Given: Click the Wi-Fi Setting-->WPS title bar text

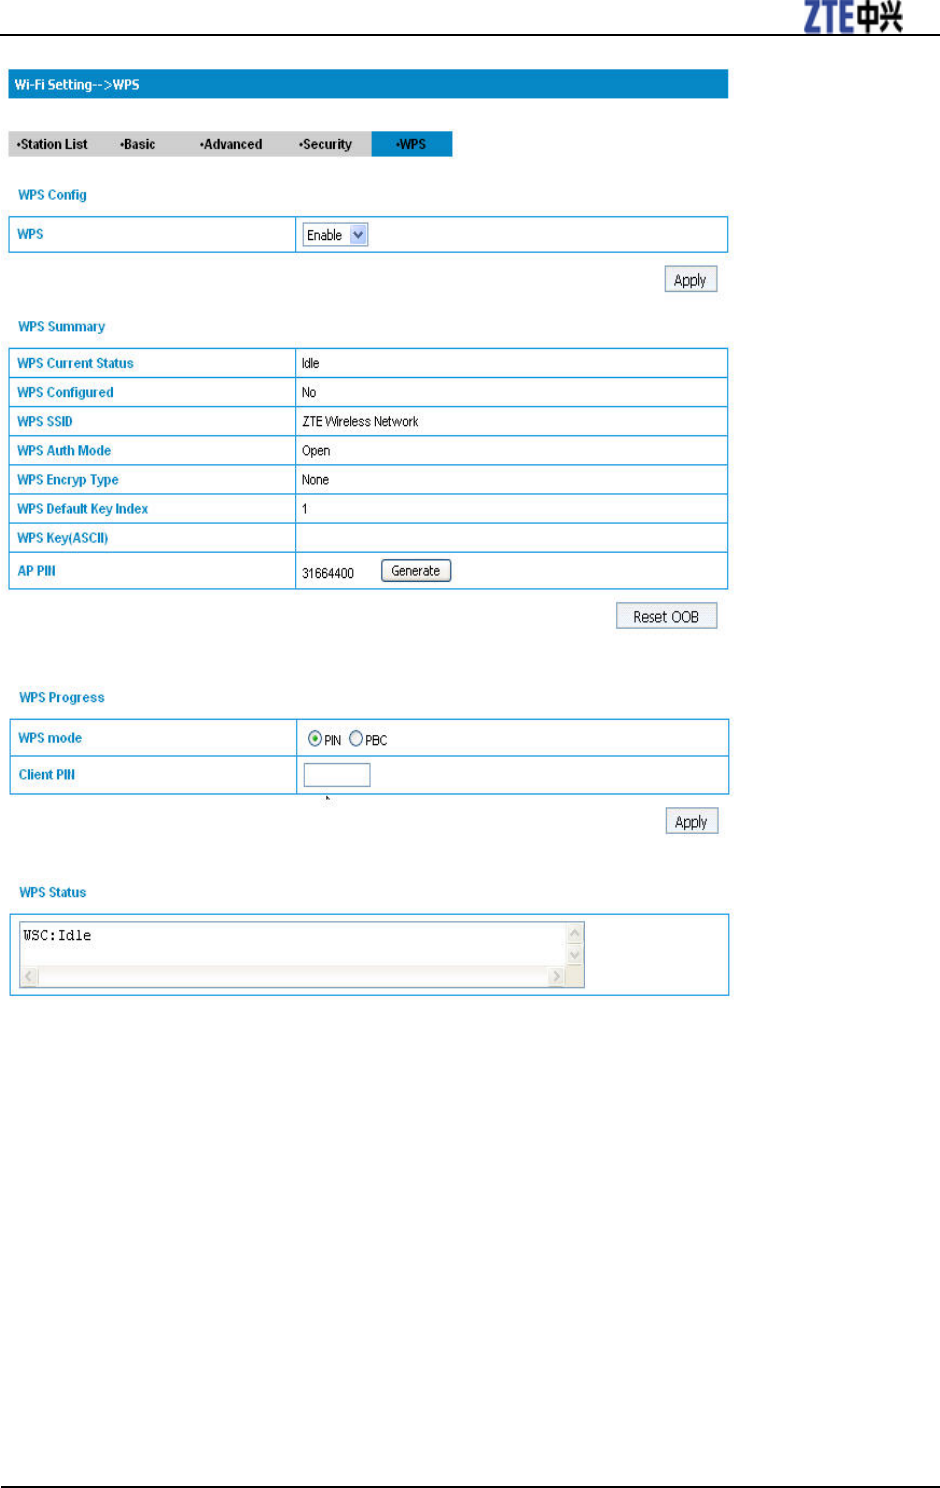Looking at the screenshot, I should click(x=77, y=85).
